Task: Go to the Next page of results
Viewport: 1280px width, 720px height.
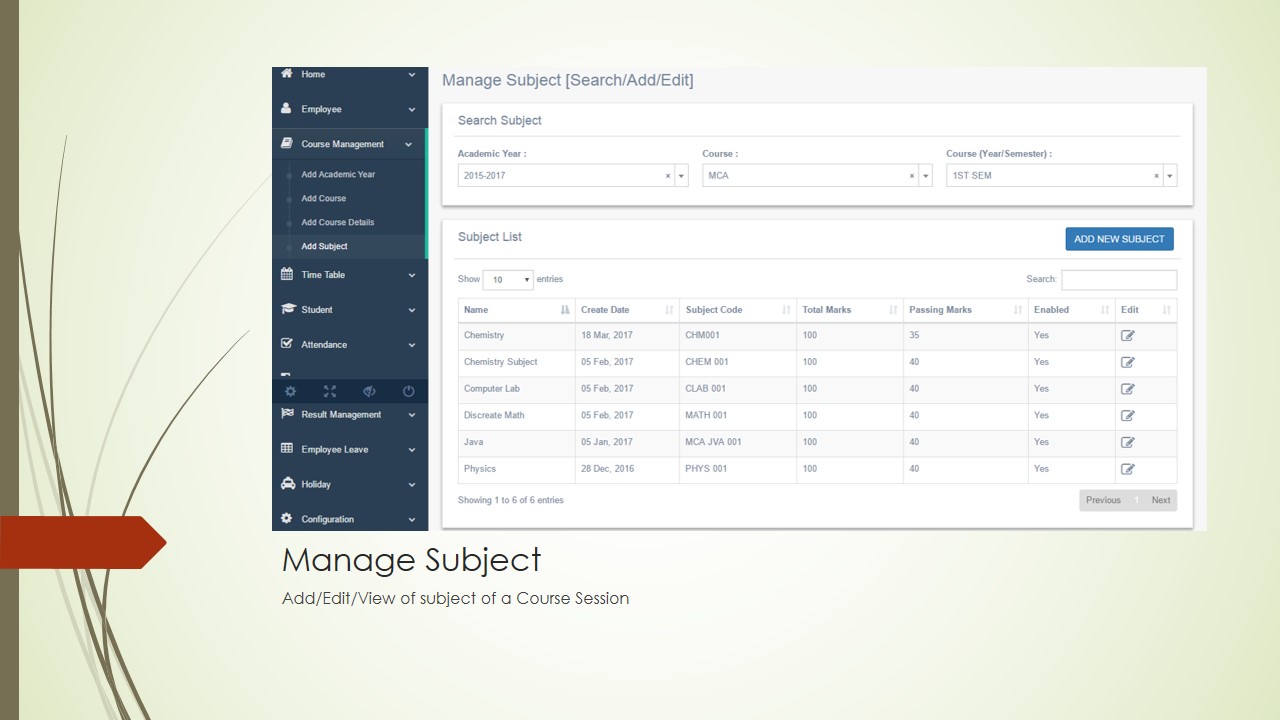Action: click(1160, 500)
